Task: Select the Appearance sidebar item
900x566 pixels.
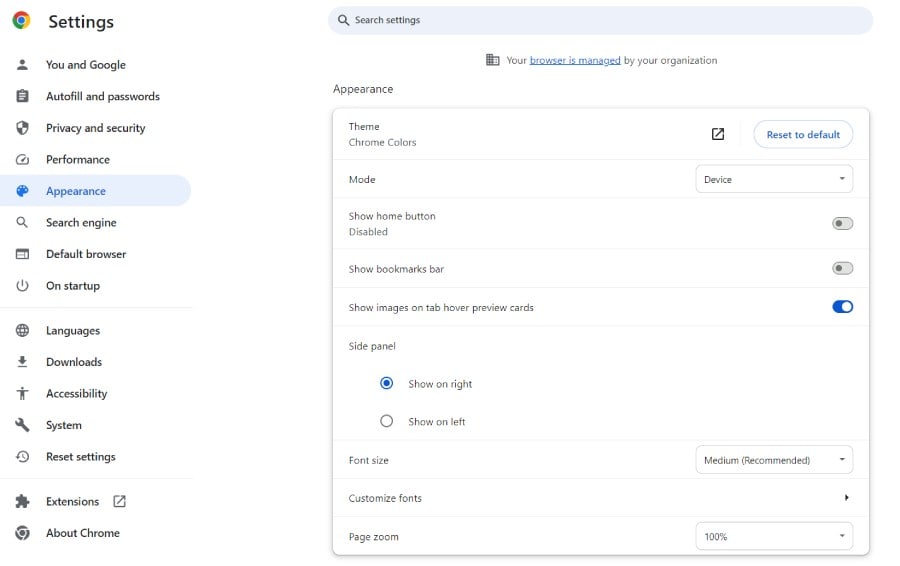Action: click(95, 191)
